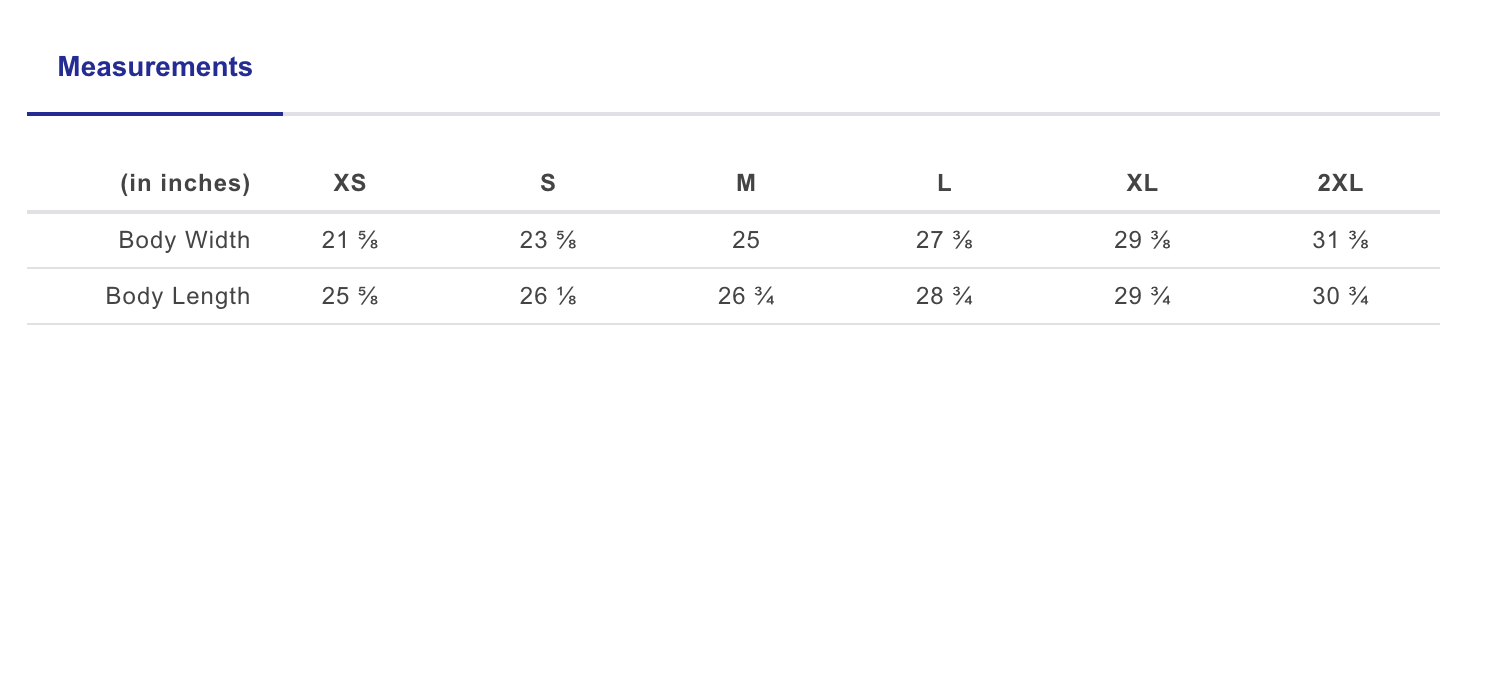This screenshot has height=690, width=1490.
Task: Select the XL size column header
Action: tap(1142, 184)
